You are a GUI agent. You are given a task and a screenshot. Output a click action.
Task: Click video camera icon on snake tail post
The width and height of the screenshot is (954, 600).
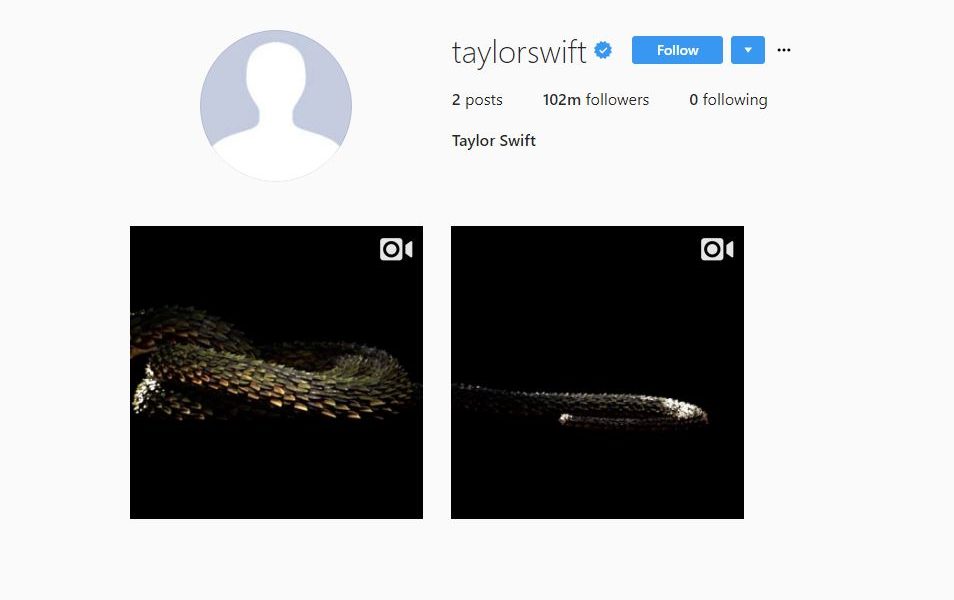pyautogui.click(x=717, y=249)
